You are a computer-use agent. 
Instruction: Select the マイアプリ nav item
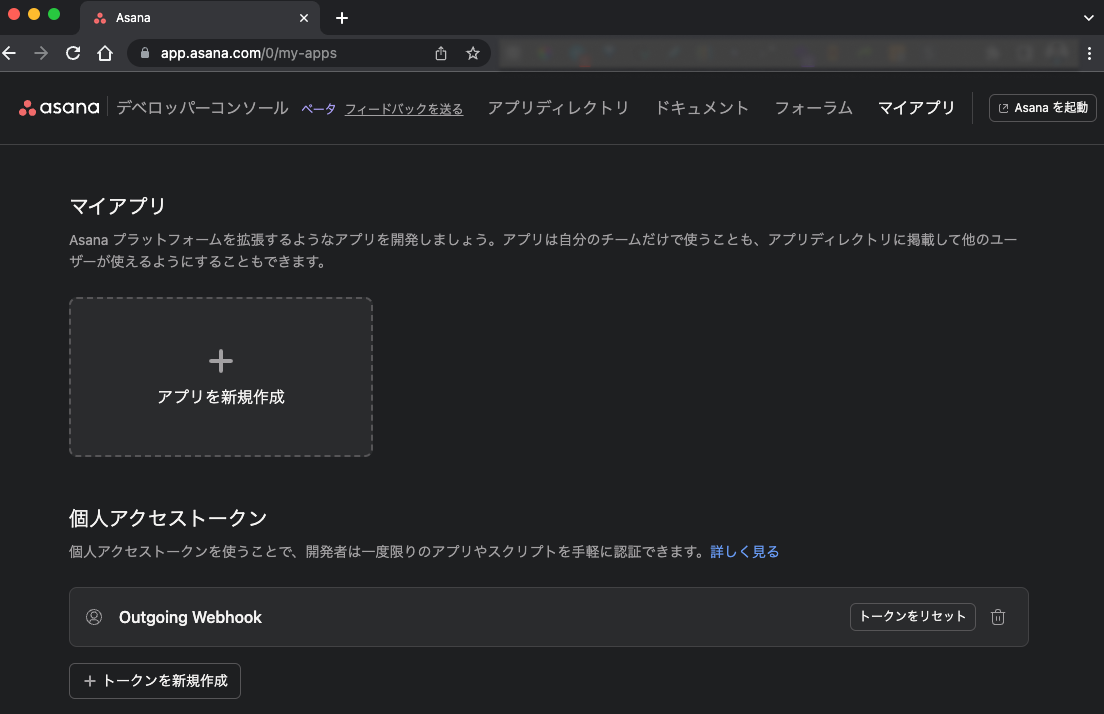tap(917, 108)
